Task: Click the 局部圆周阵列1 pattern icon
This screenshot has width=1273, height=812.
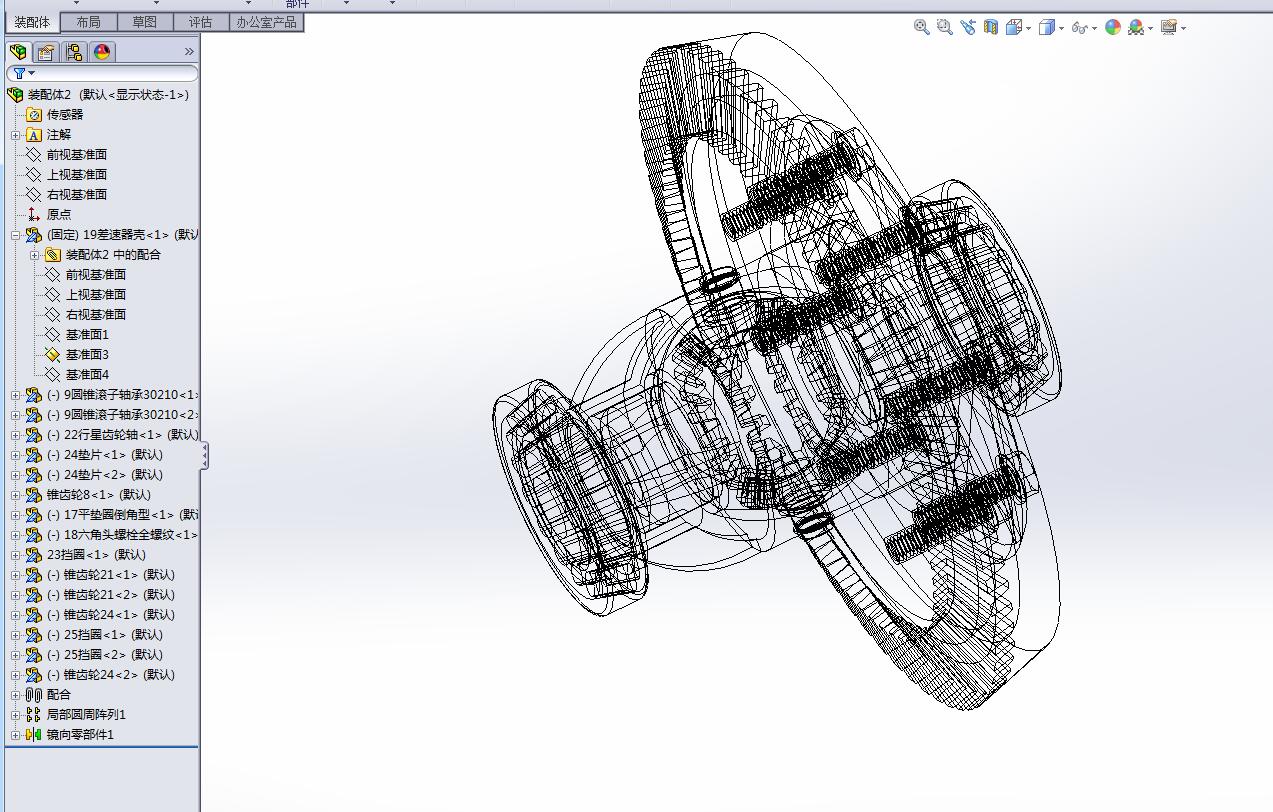Action: pyautogui.click(x=34, y=714)
